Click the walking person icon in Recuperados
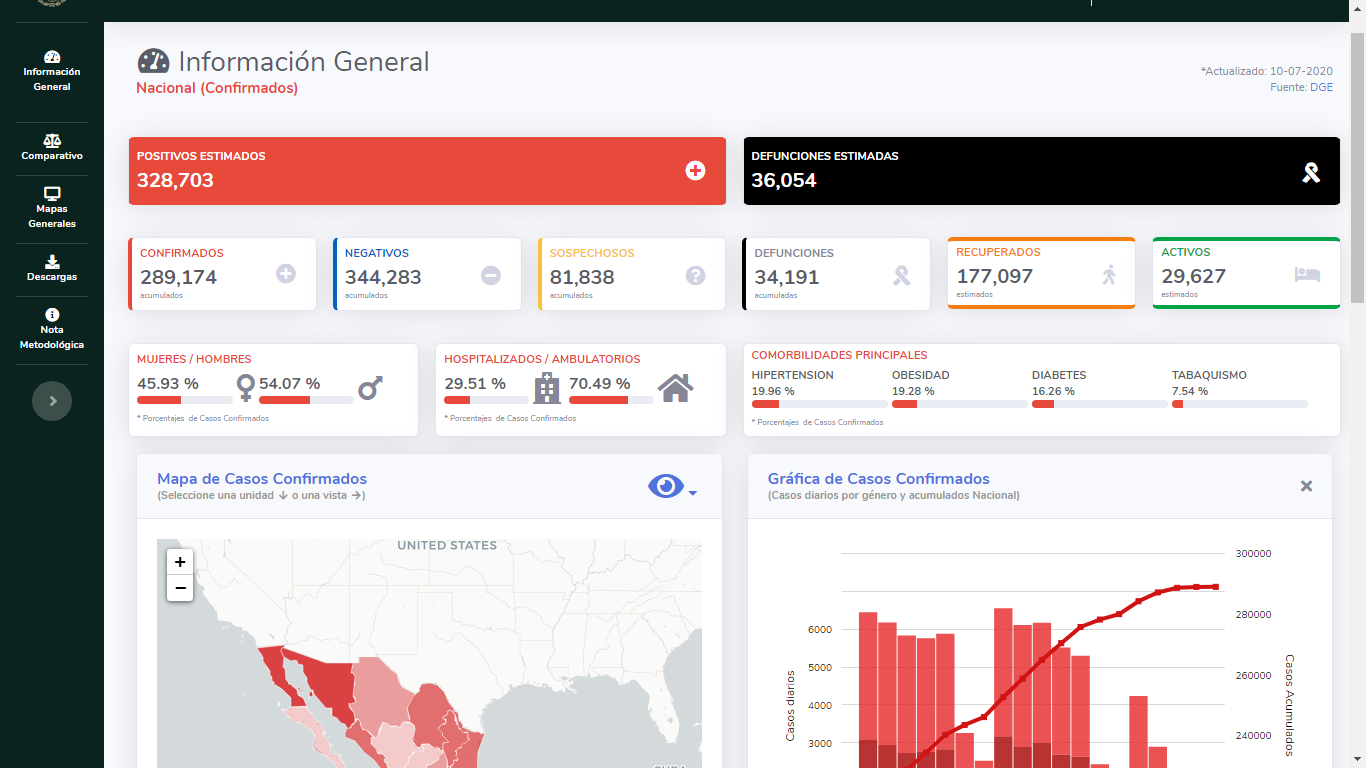1366x768 pixels. [x=1109, y=274]
